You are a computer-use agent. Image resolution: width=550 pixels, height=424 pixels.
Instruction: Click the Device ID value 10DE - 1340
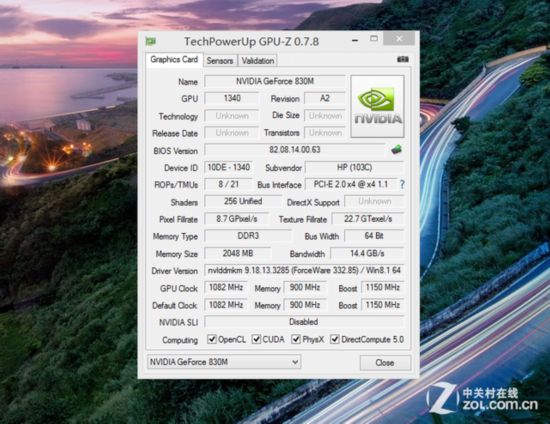click(228, 167)
